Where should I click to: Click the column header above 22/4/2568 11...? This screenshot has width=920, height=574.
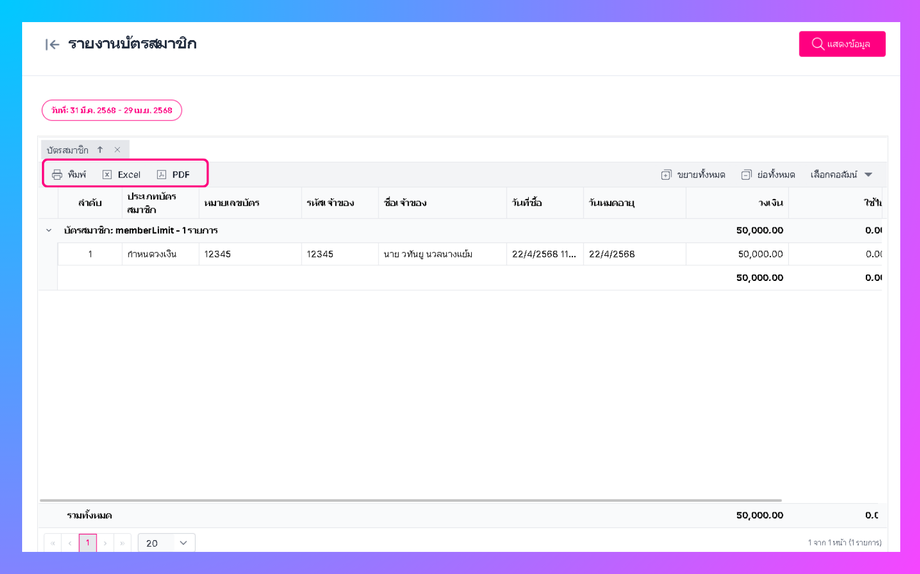pyautogui.click(x=544, y=203)
